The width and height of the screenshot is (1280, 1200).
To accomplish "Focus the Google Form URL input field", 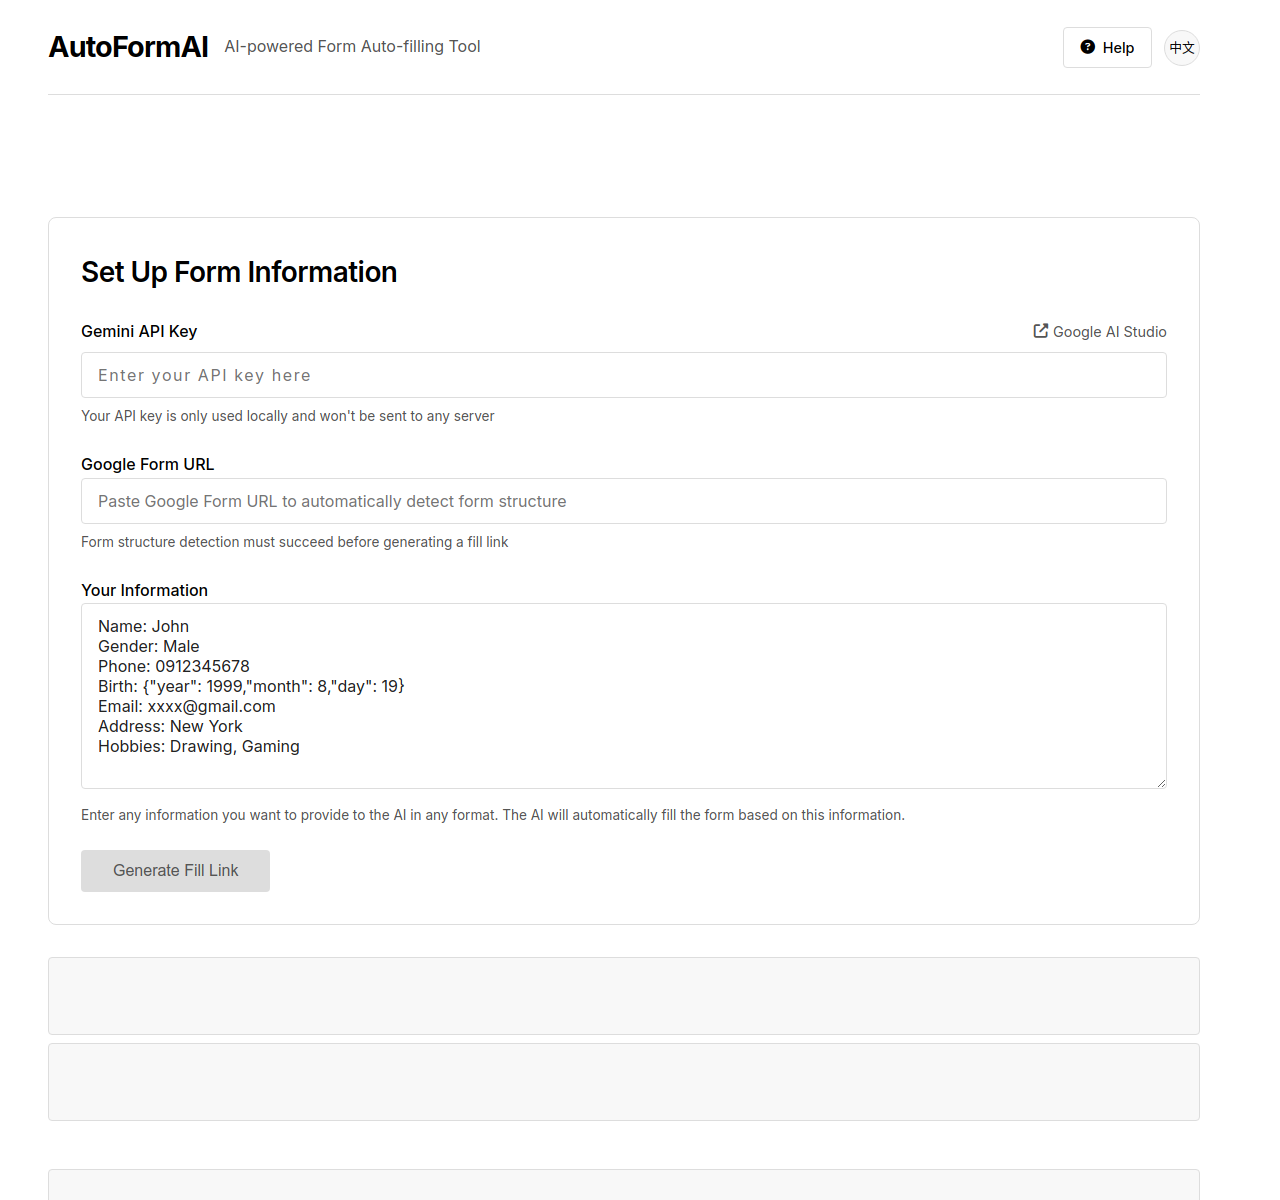I will (x=624, y=501).
